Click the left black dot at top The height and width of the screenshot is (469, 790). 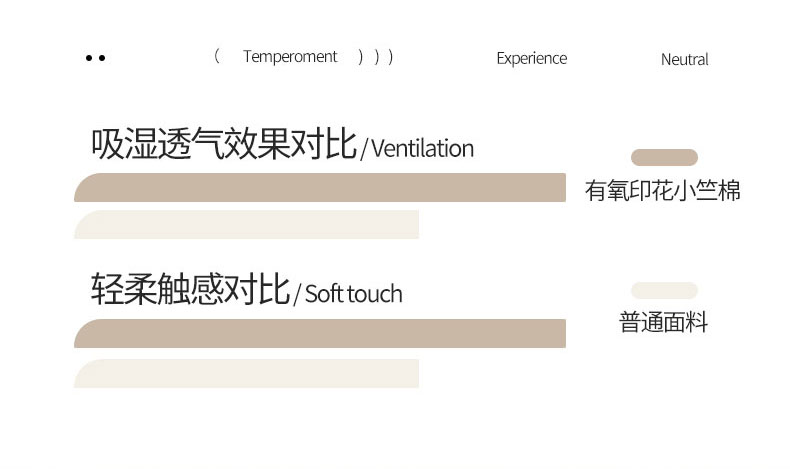pyautogui.click(x=89, y=58)
